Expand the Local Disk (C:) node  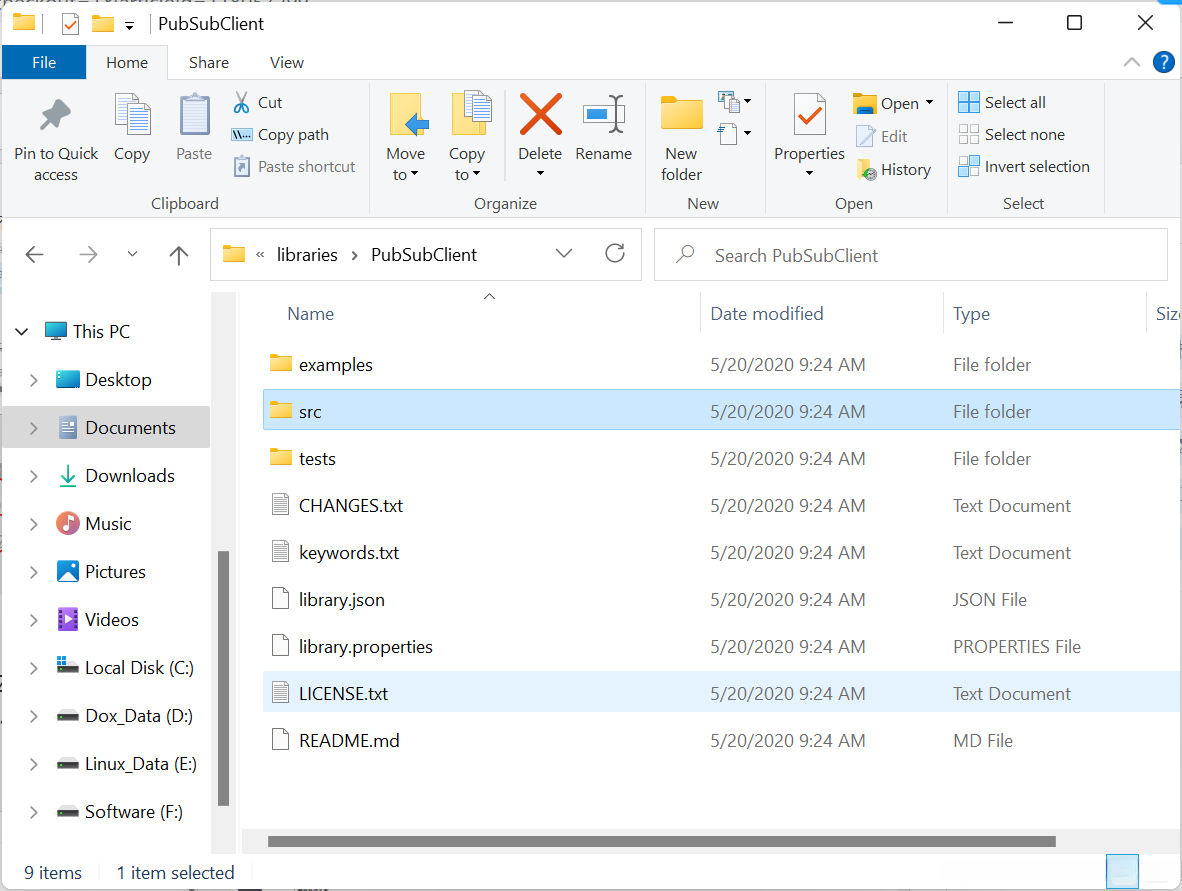[33, 668]
